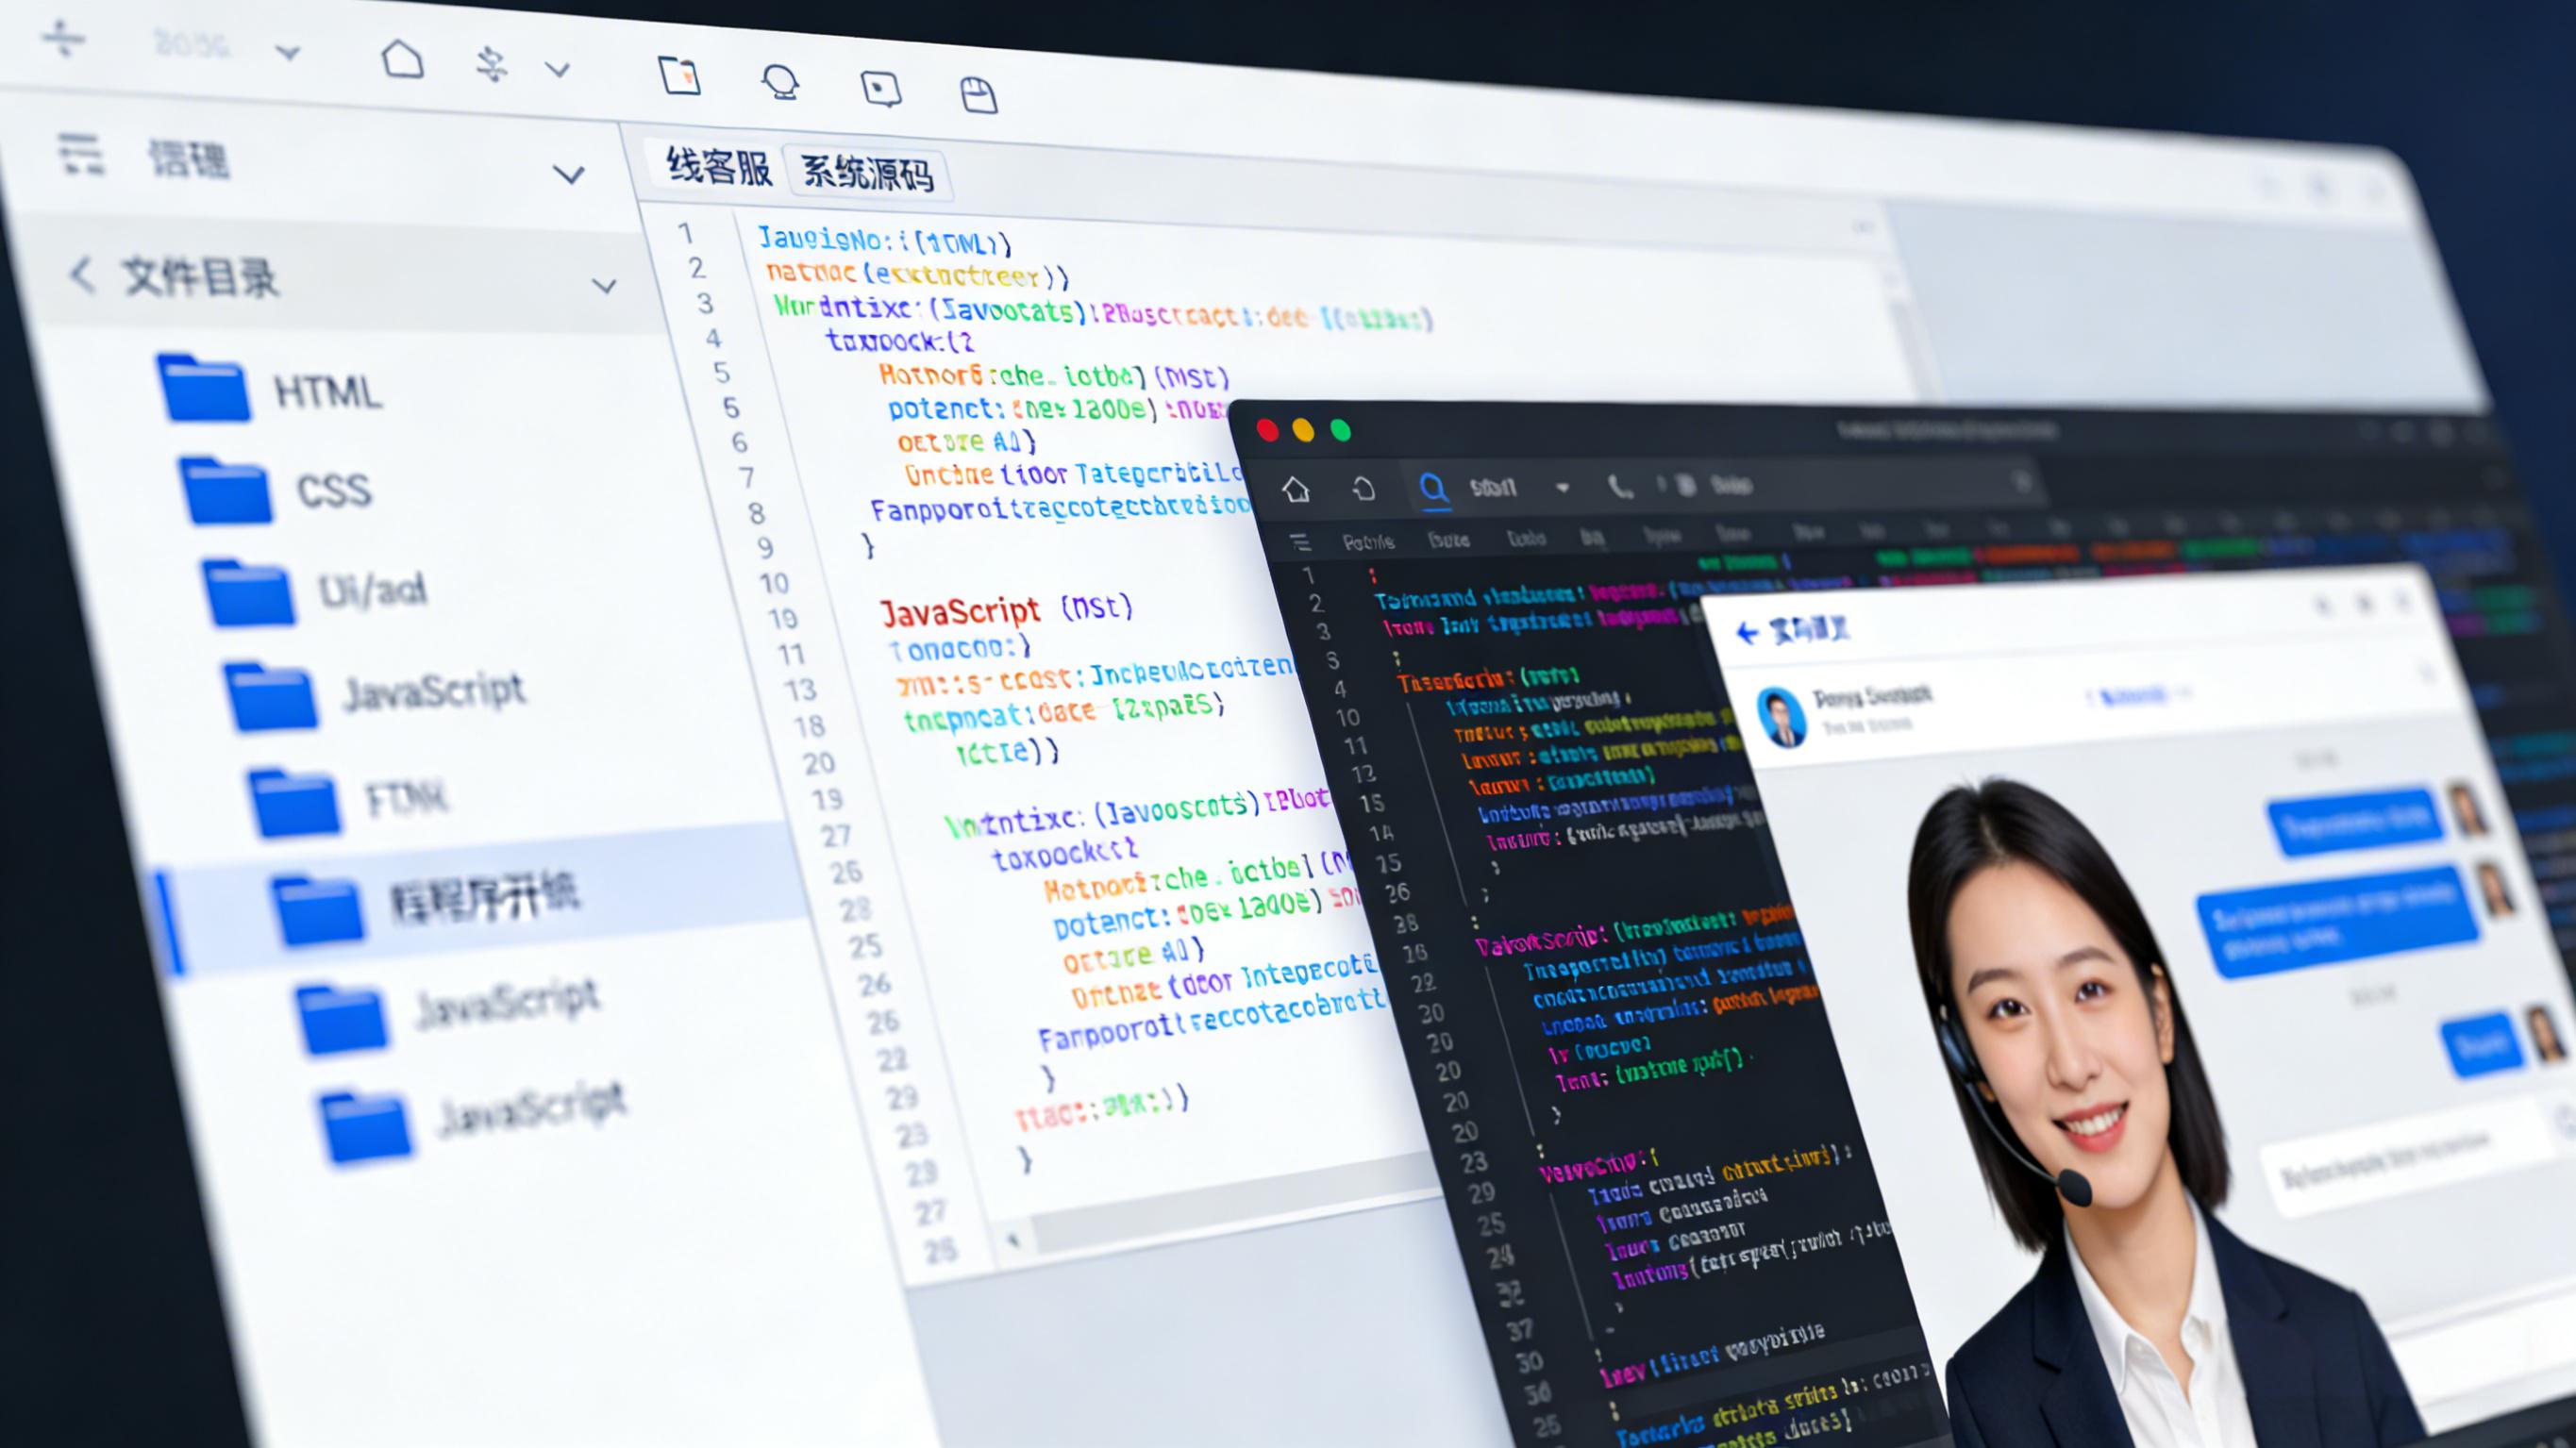Switch to the 系统源码 tab
Screen dimensions: 2576x1448
pos(868,173)
